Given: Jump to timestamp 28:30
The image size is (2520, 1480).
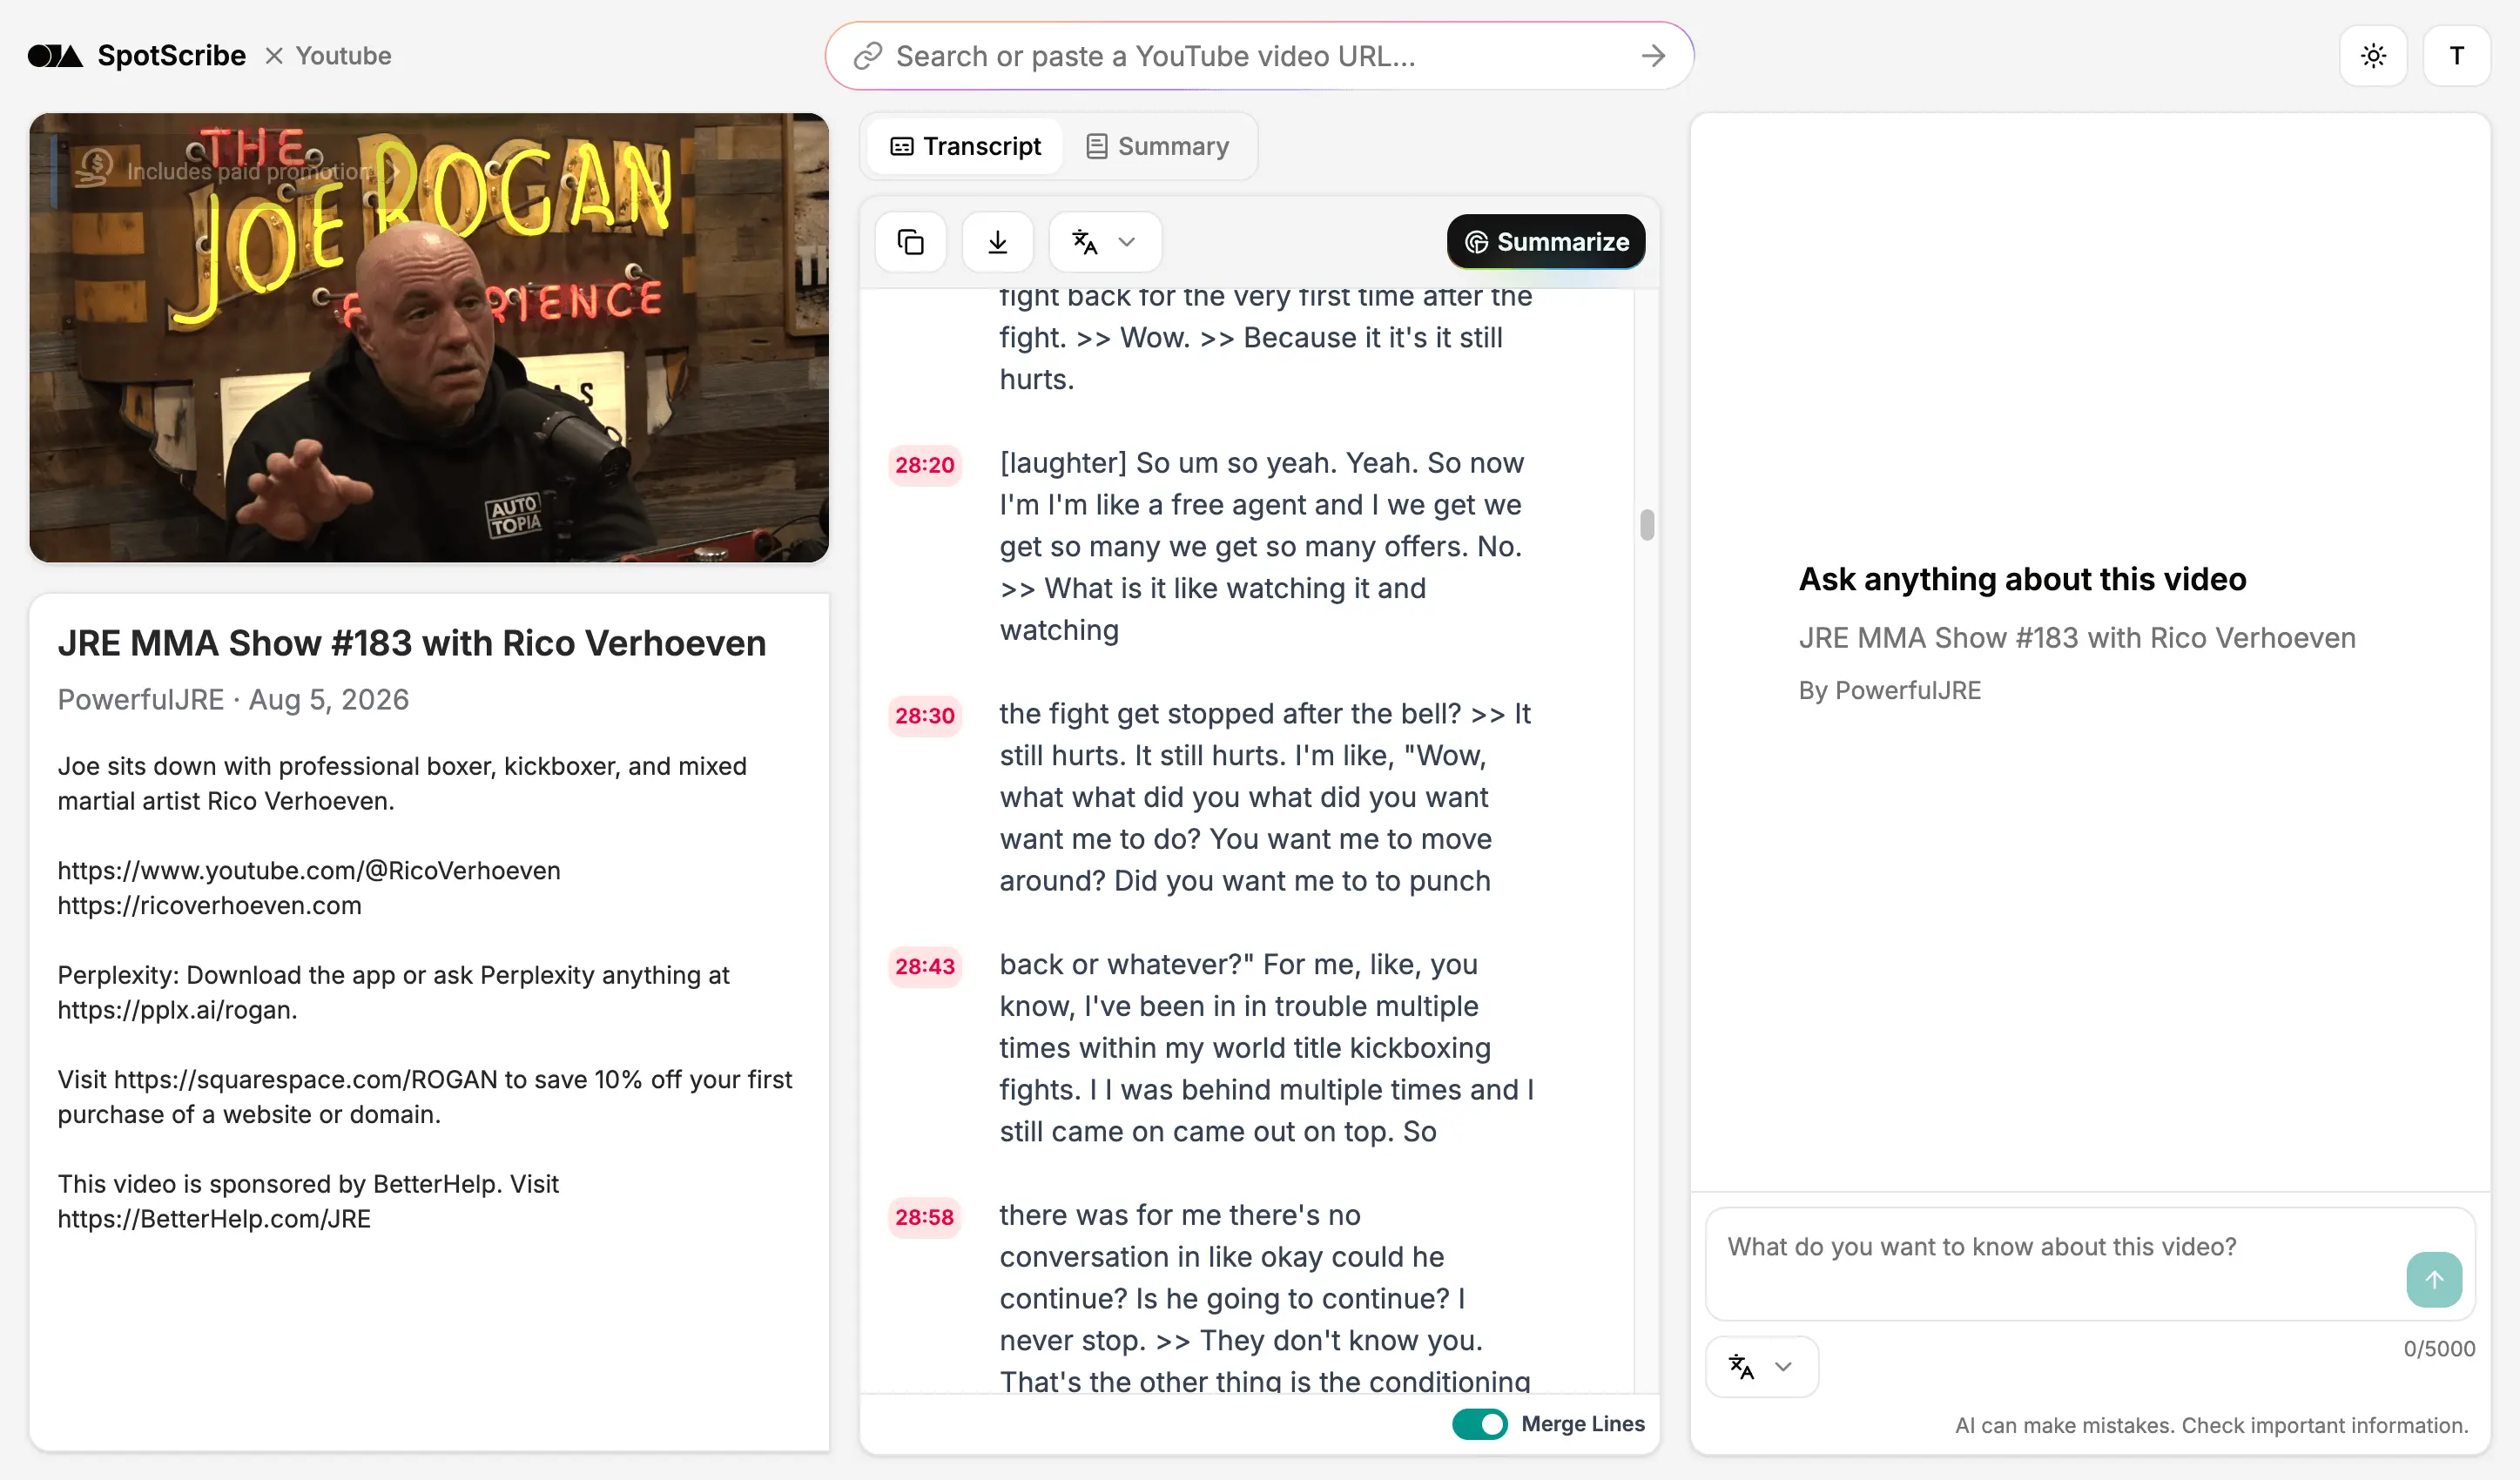Looking at the screenshot, I should [924, 716].
